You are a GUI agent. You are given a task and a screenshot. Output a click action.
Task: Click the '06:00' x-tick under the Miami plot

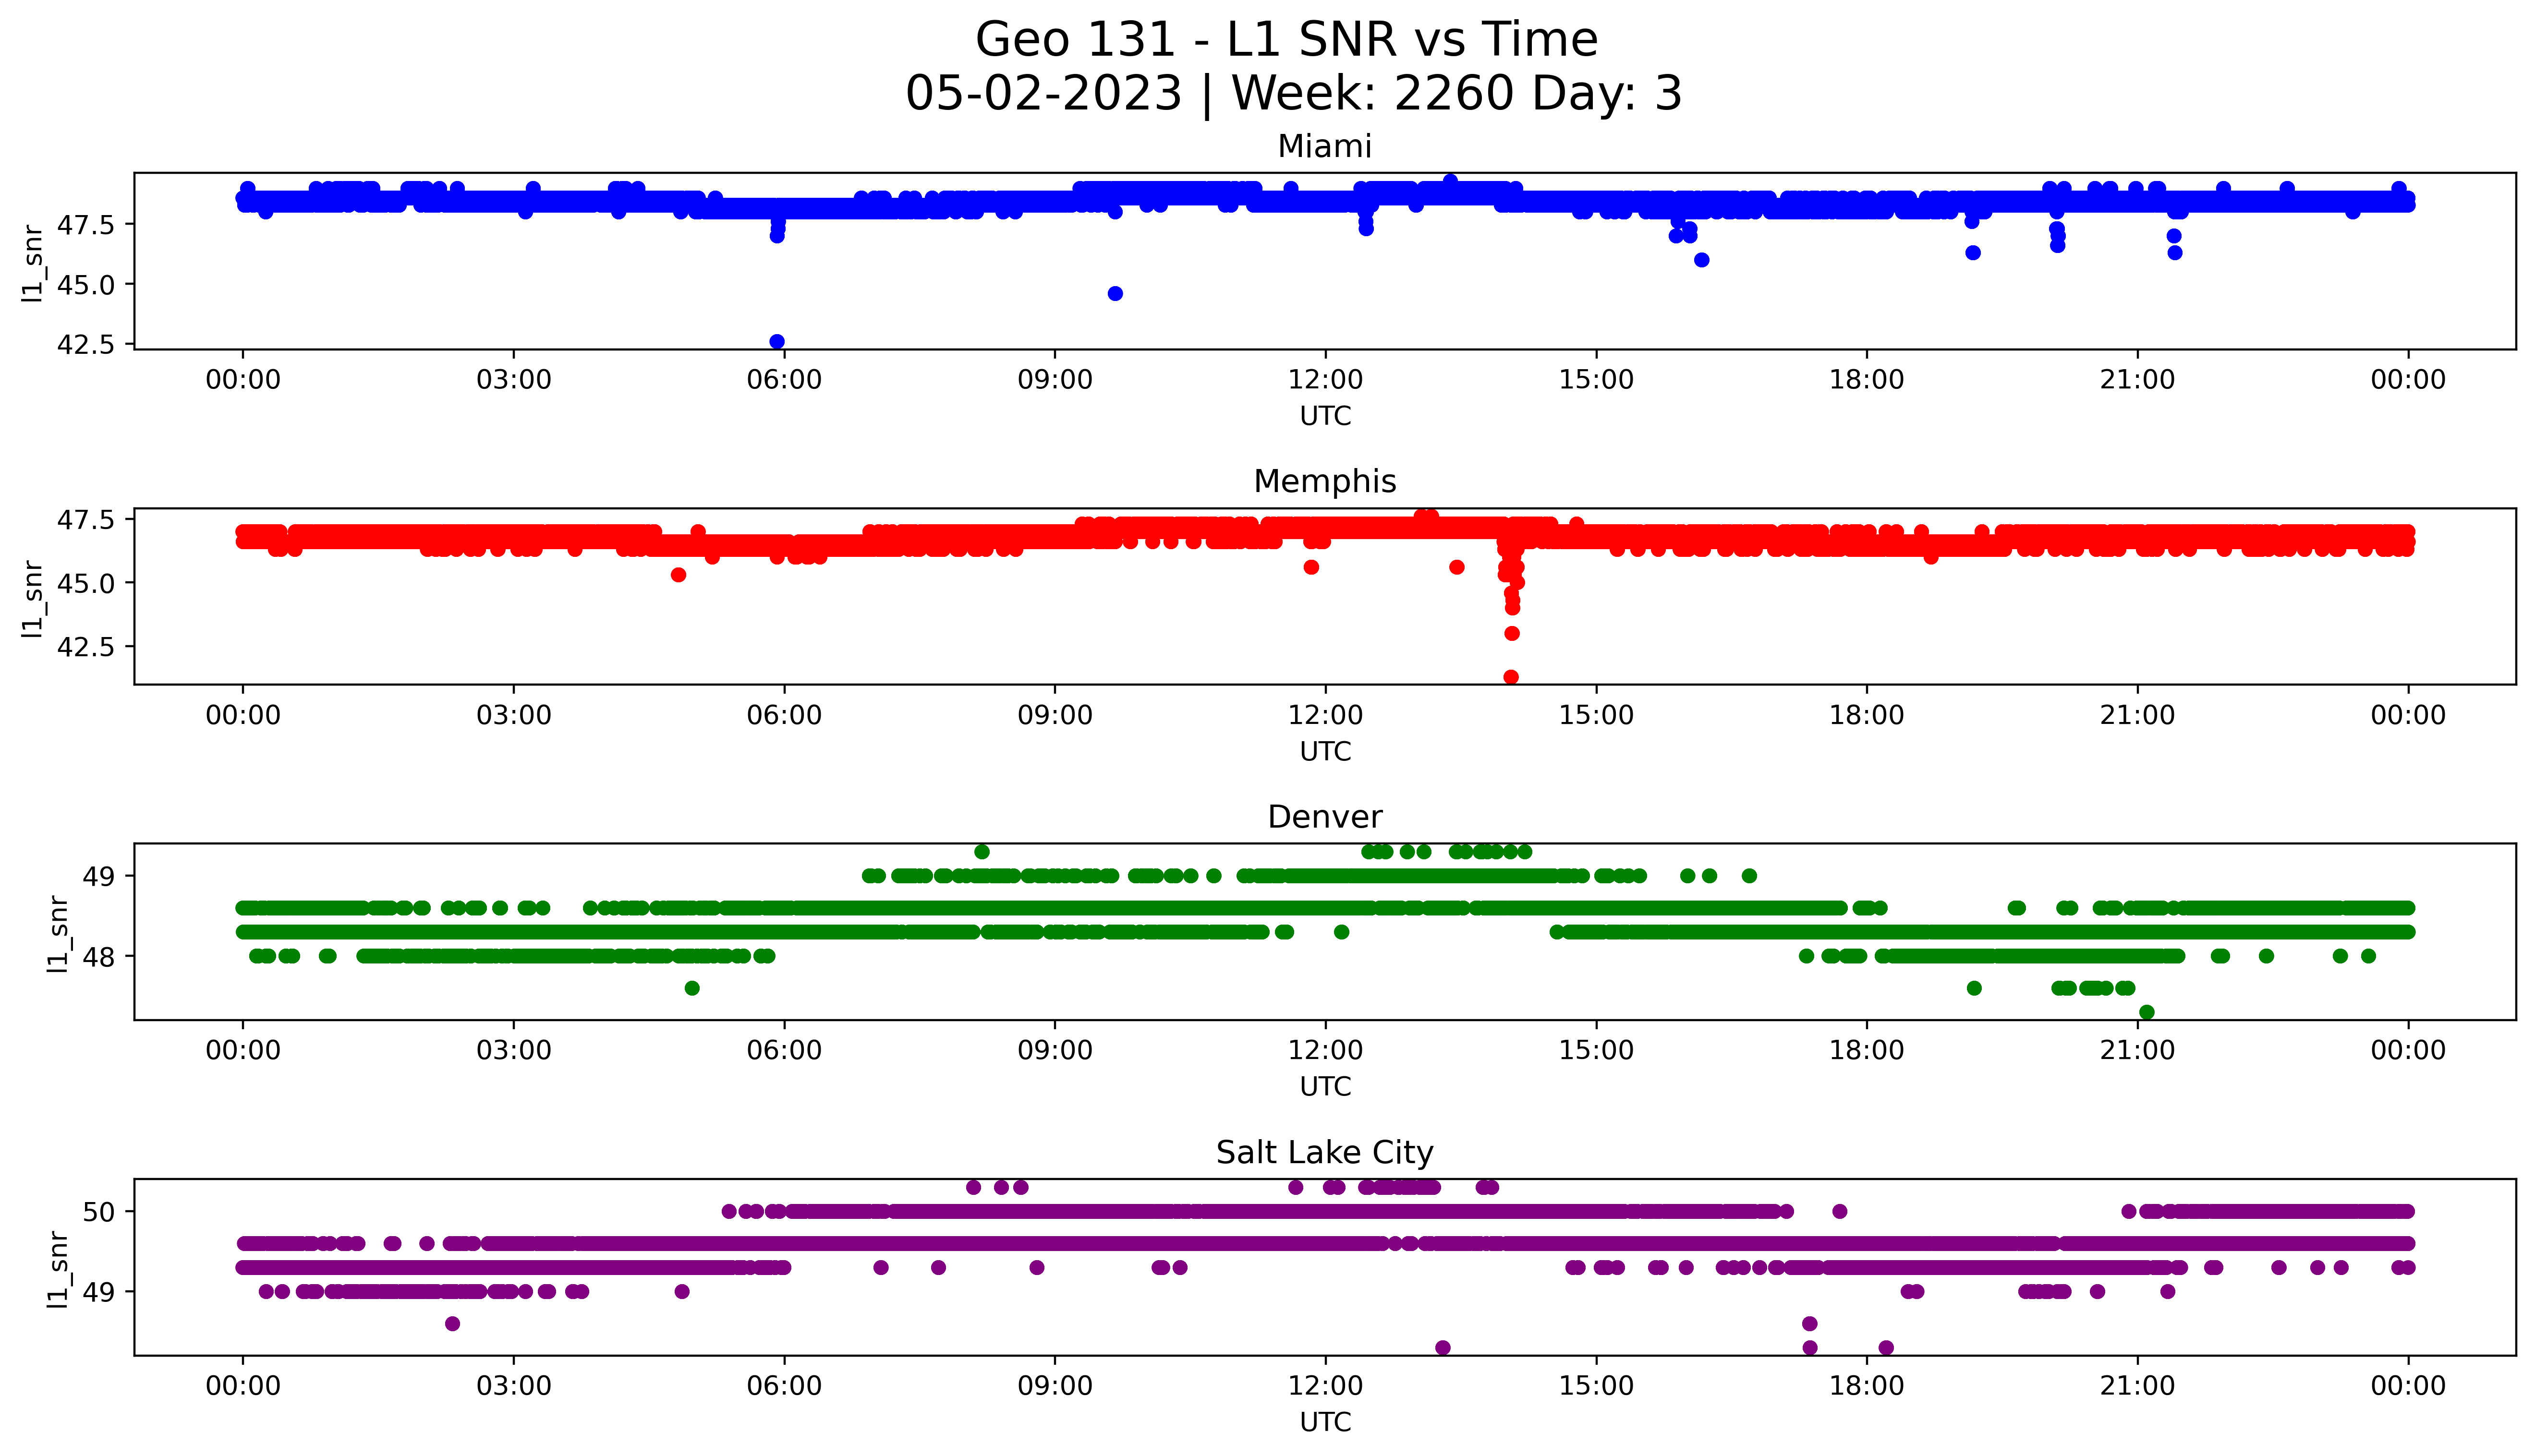pyautogui.click(x=784, y=380)
